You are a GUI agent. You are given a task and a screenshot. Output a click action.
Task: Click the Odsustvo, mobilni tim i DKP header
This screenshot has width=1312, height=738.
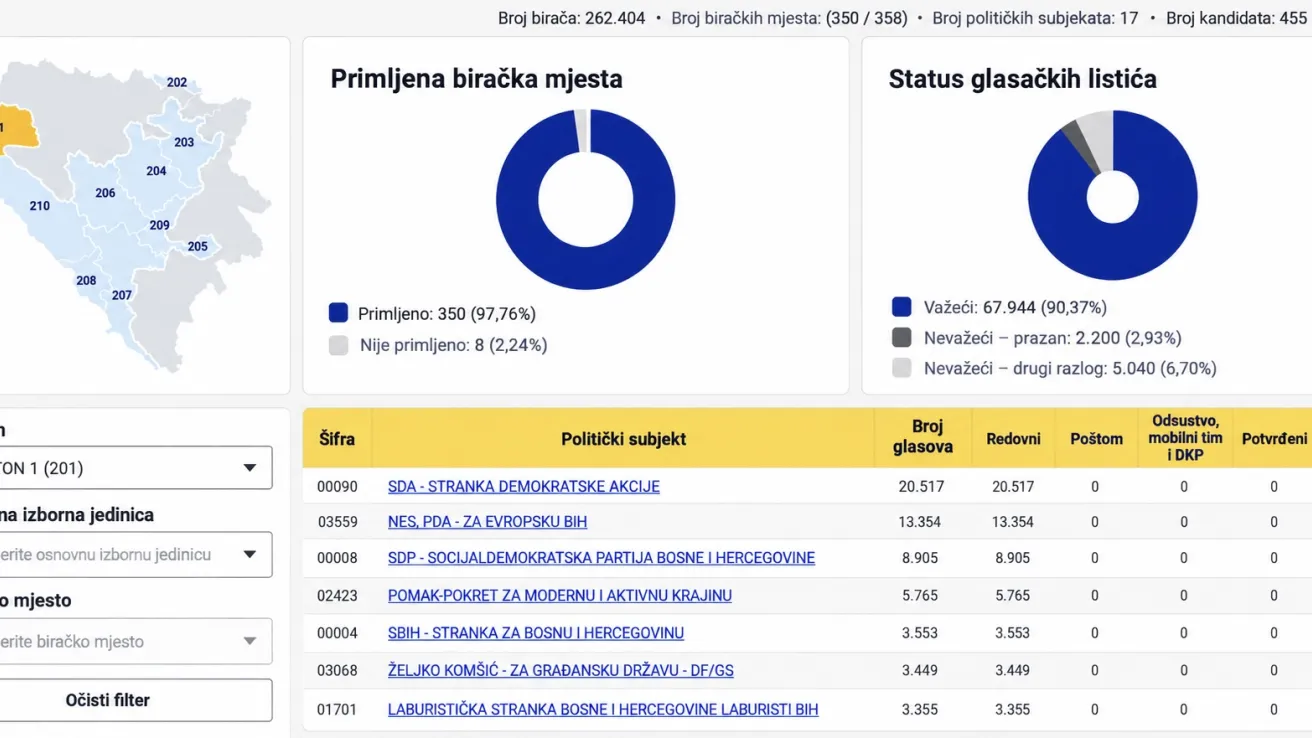point(1185,438)
